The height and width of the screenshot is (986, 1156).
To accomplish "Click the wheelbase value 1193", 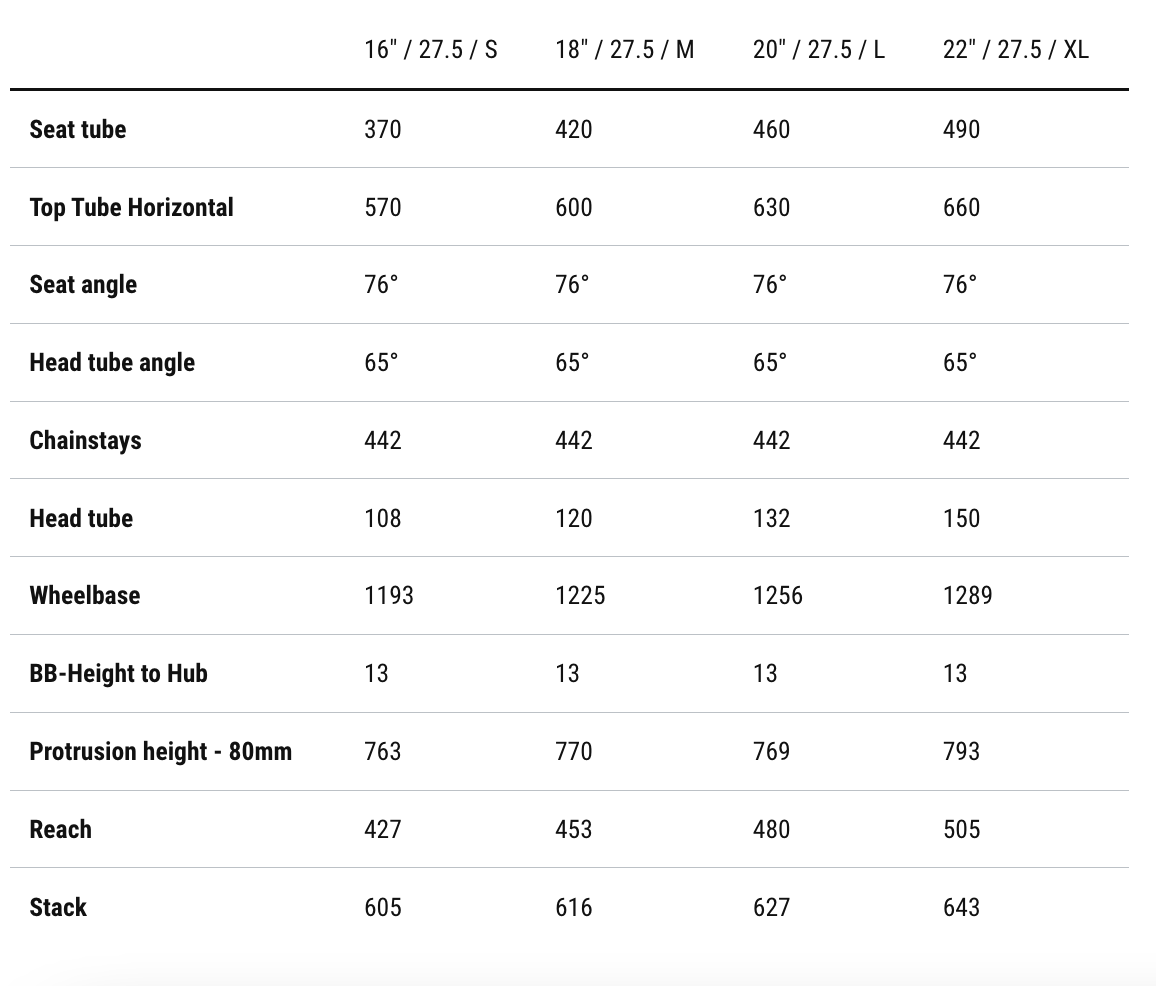I will [389, 596].
